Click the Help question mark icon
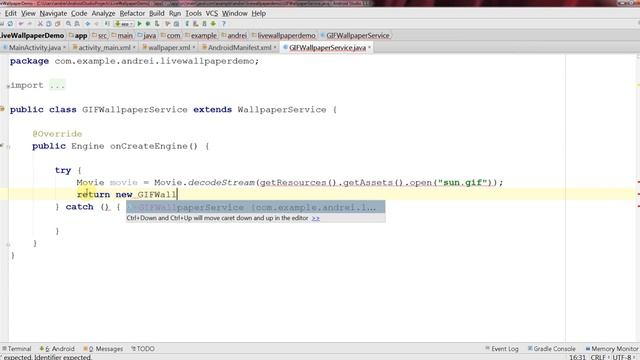Image resolution: width=640 pixels, height=360 pixels. pyautogui.click(x=224, y=24)
